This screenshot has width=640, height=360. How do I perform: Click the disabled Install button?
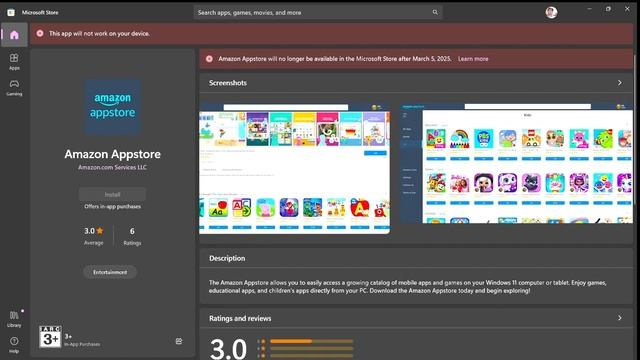click(x=112, y=194)
